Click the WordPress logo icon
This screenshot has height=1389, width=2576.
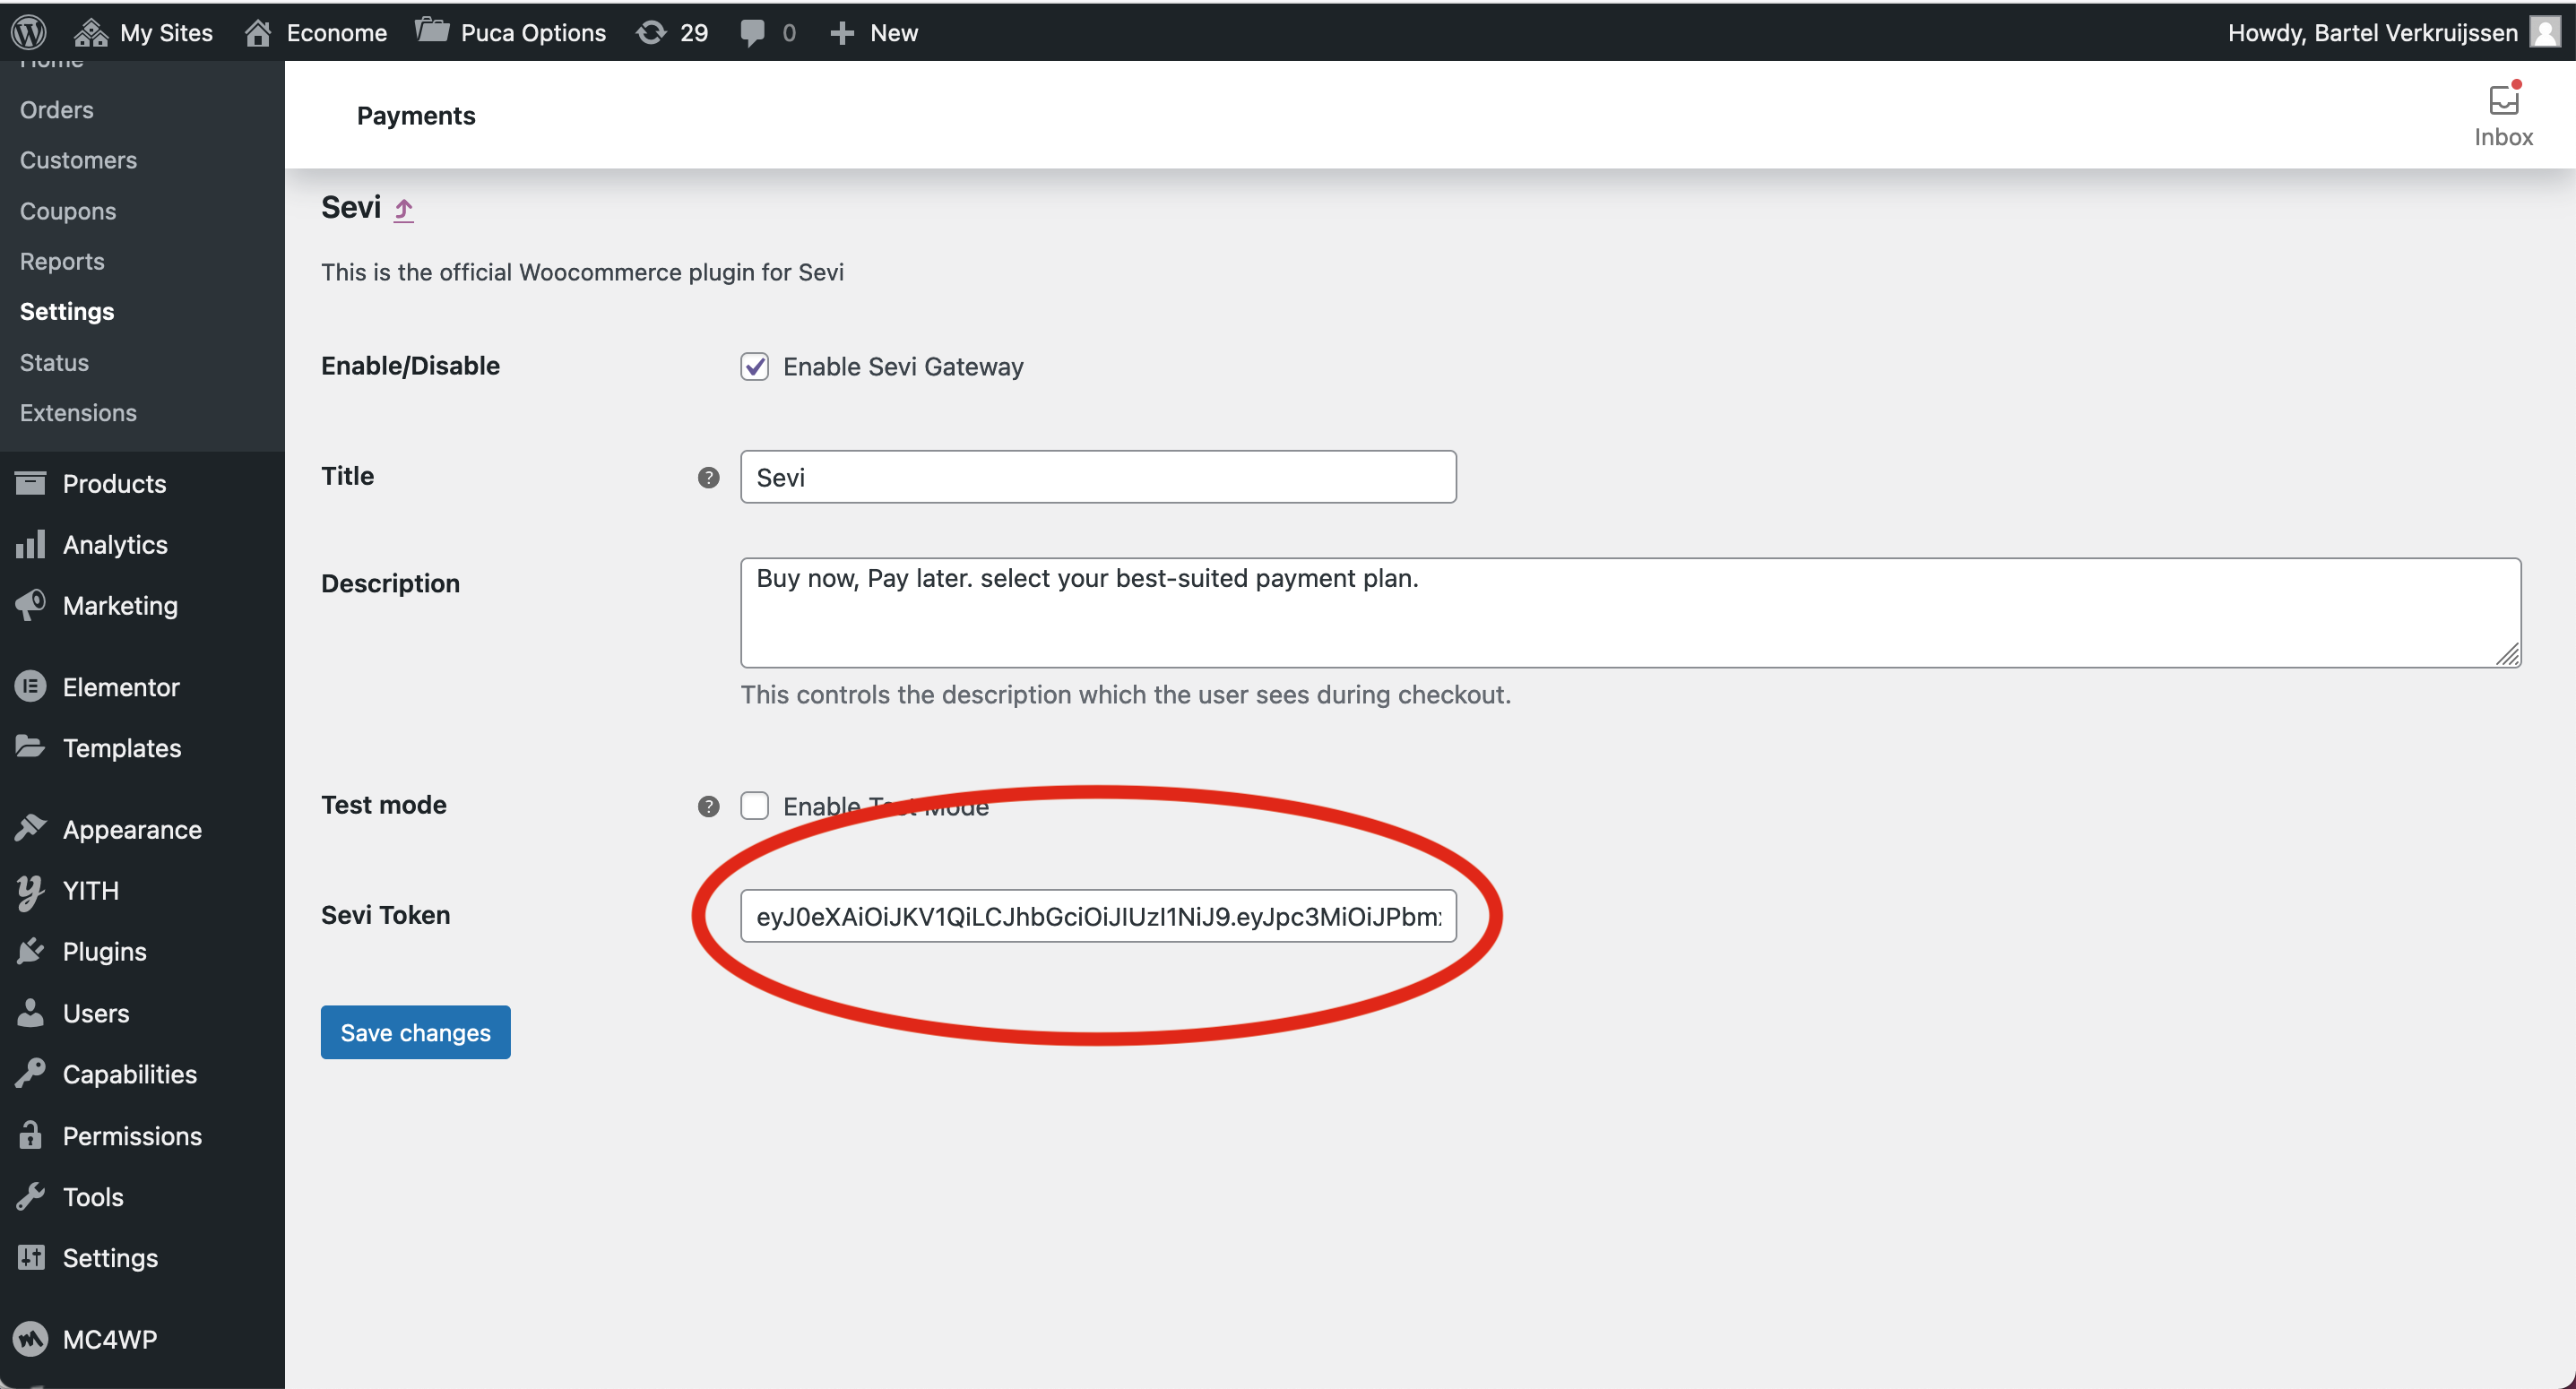point(29,32)
